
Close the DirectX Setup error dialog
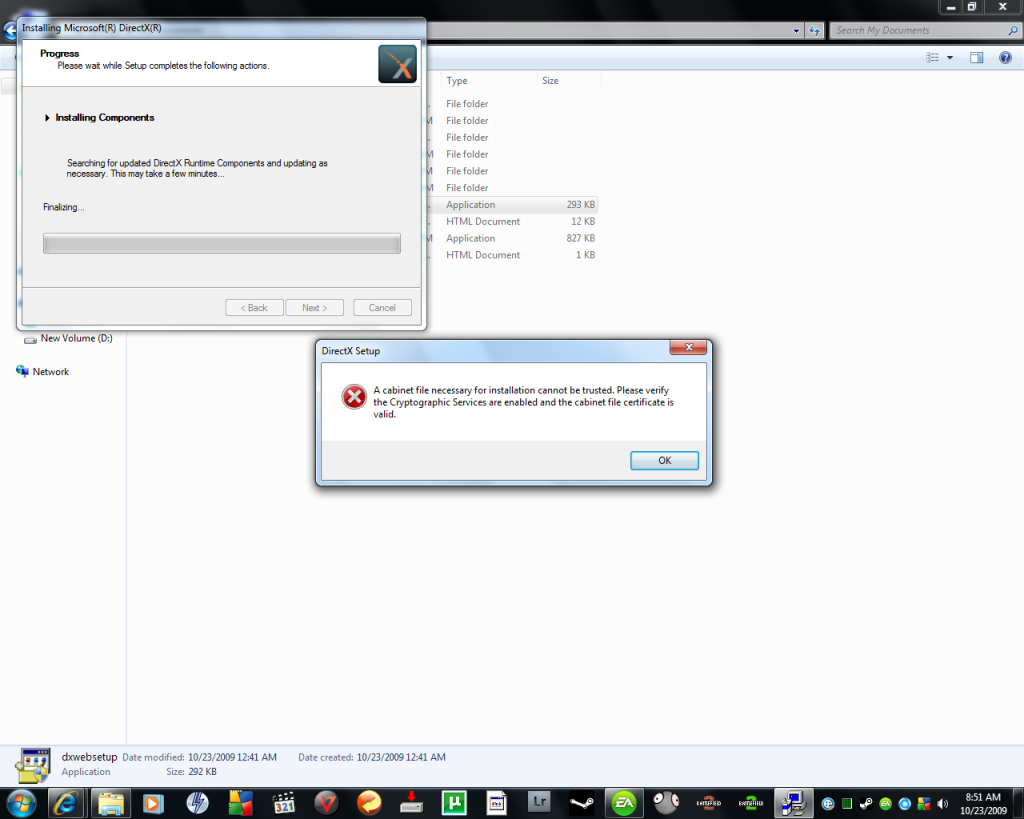tap(688, 347)
